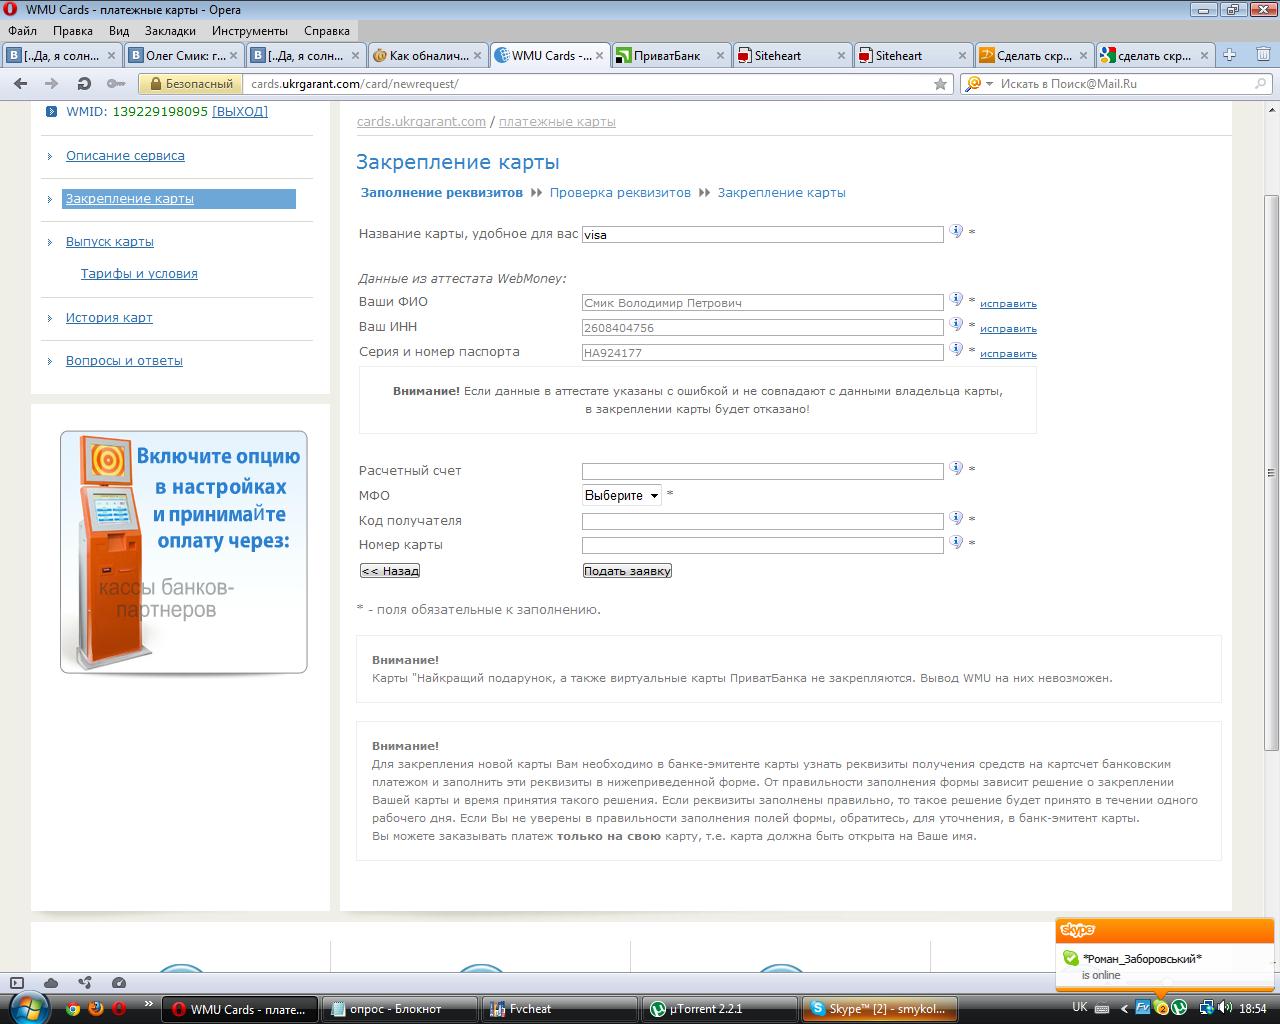Image resolution: width=1280 pixels, height=1024 pixels.
Task: Open the Инструменты menu
Action: (x=249, y=31)
